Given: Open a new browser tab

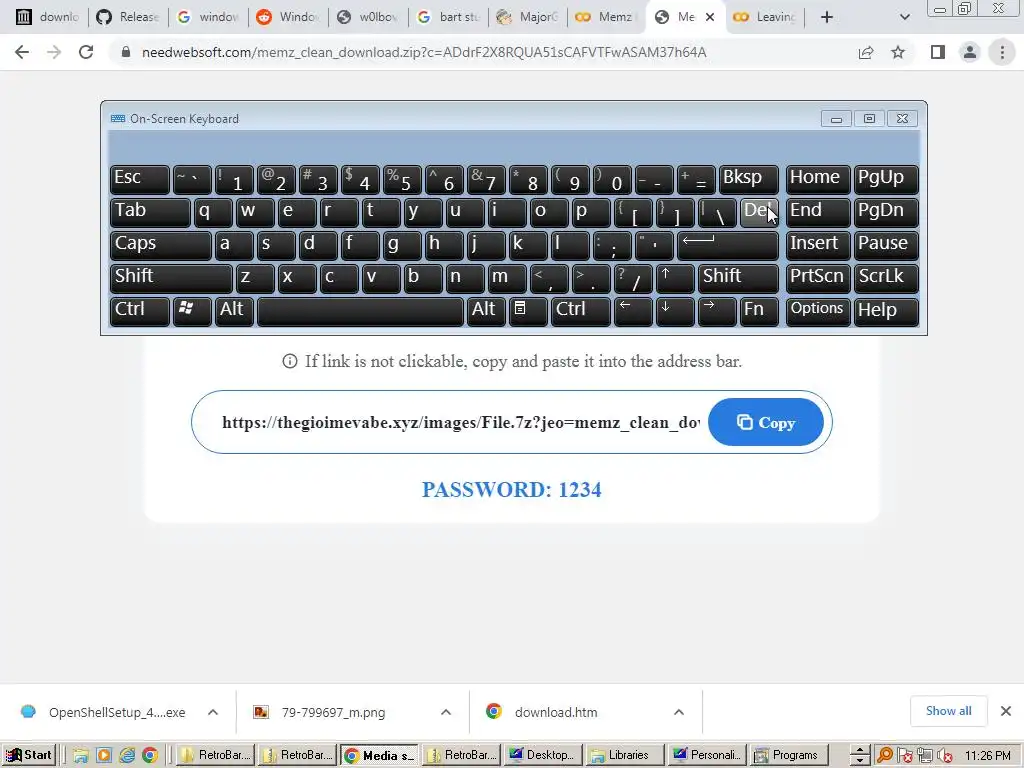Looking at the screenshot, I should point(827,17).
